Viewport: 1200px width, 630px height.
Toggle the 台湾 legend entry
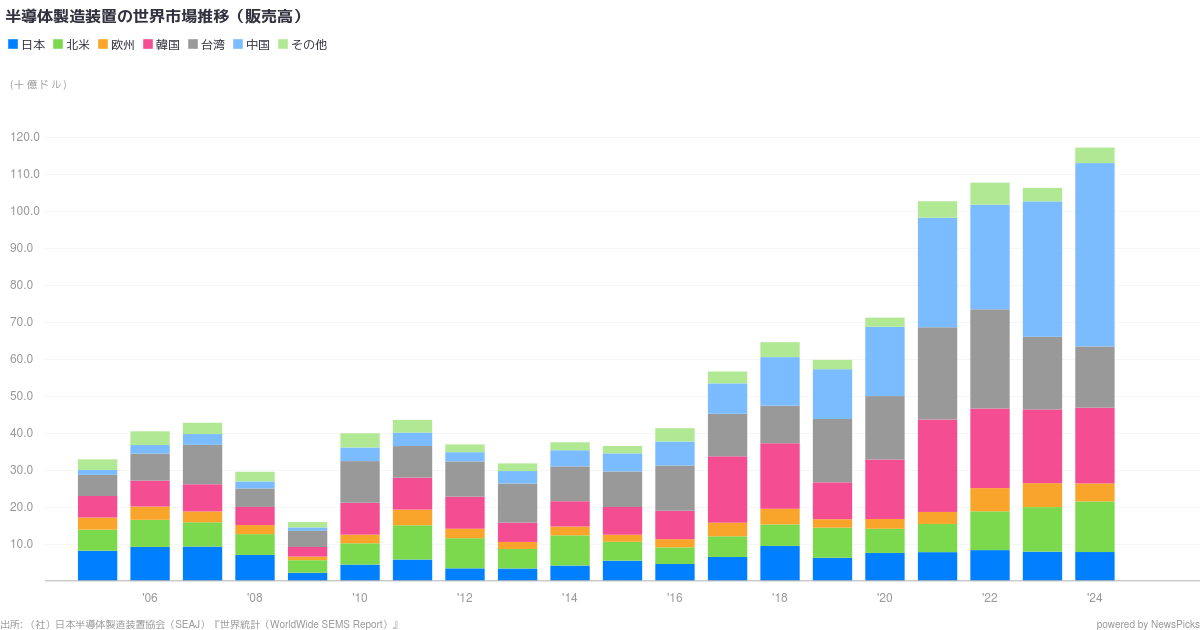(206, 45)
